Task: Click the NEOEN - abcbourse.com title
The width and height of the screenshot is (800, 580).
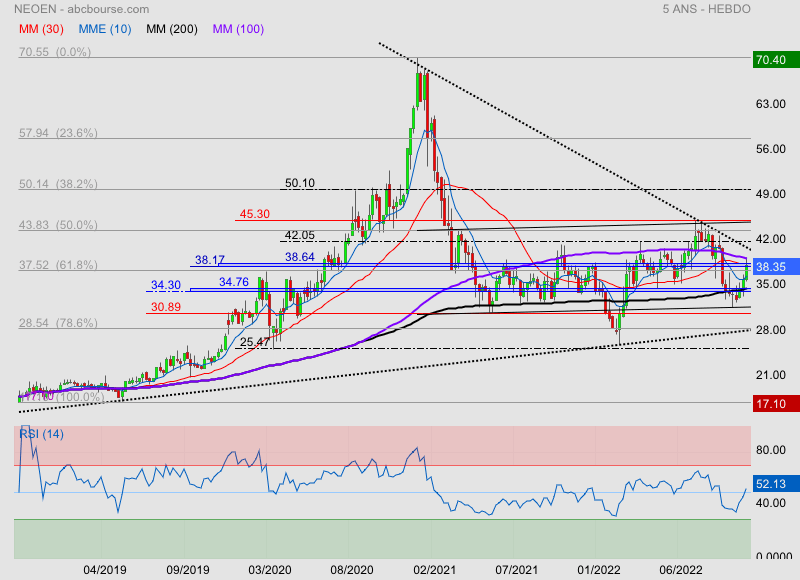Action: (82, 9)
